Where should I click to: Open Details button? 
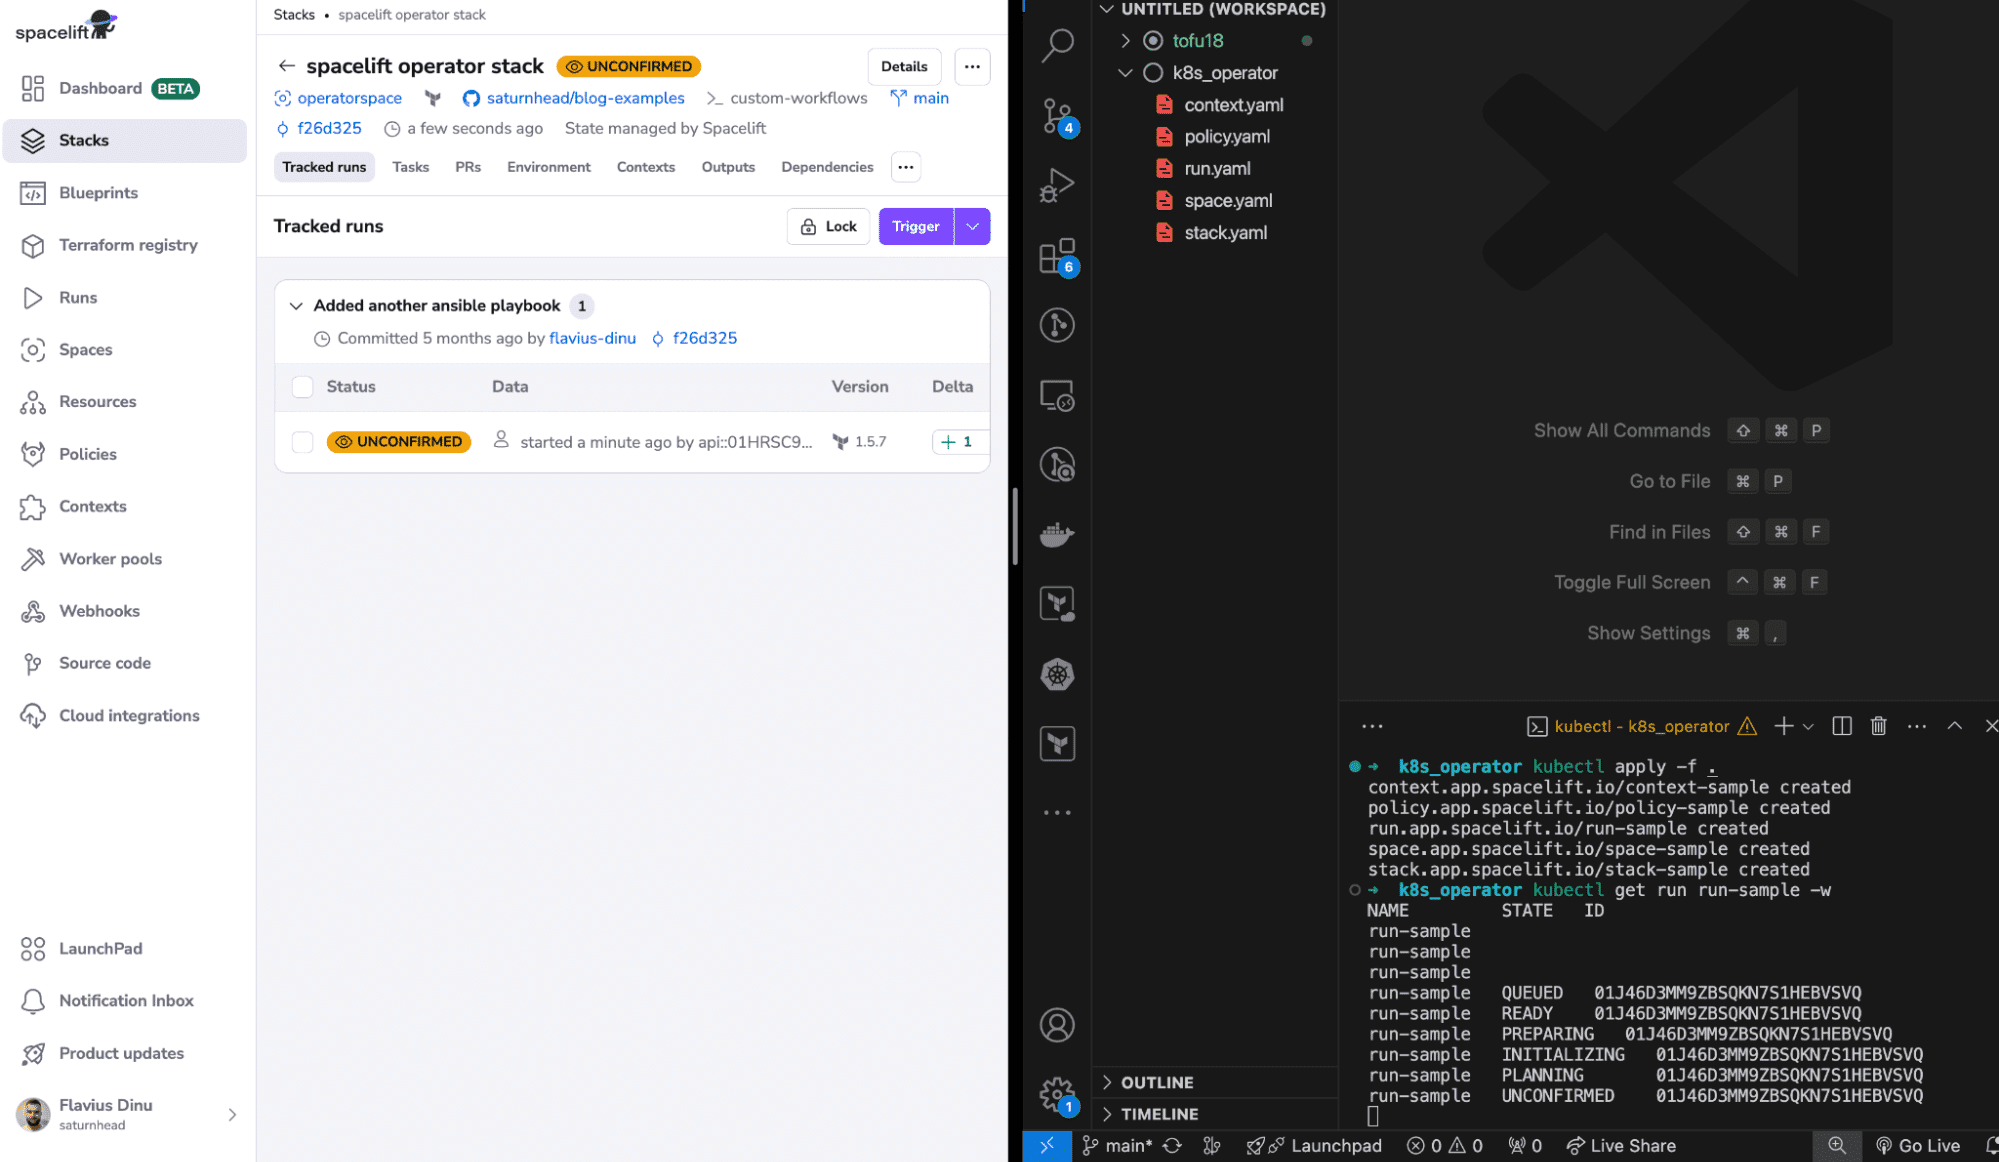(x=904, y=66)
